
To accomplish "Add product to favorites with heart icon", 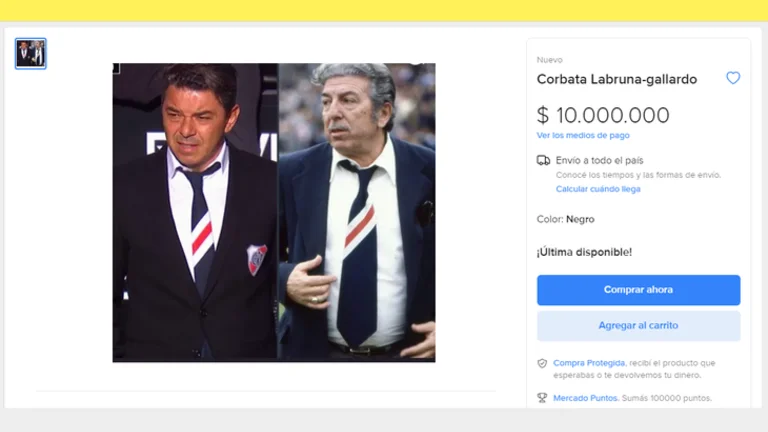I will (x=733, y=78).
